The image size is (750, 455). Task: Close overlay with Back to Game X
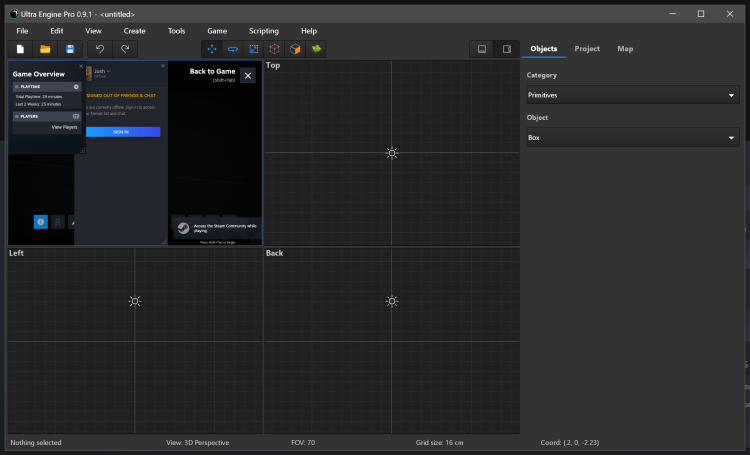[x=248, y=76]
